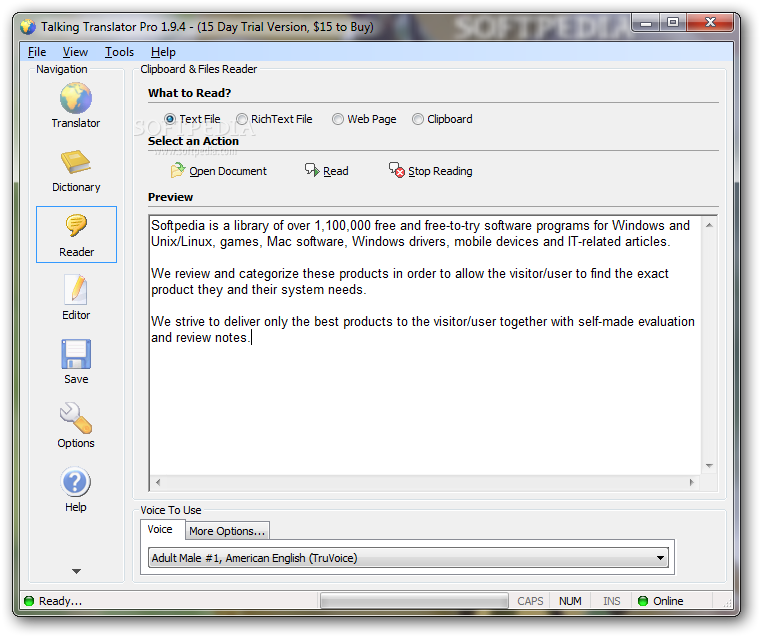Open the File menu

[x=37, y=52]
